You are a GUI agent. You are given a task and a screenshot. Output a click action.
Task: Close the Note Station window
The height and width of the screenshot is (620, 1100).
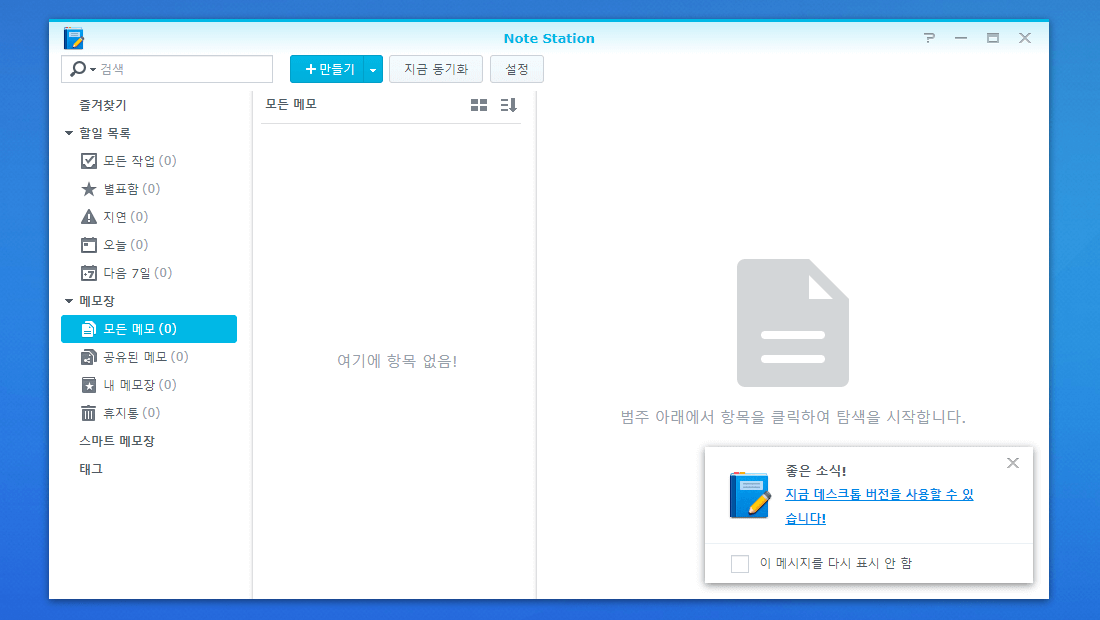coord(1025,38)
